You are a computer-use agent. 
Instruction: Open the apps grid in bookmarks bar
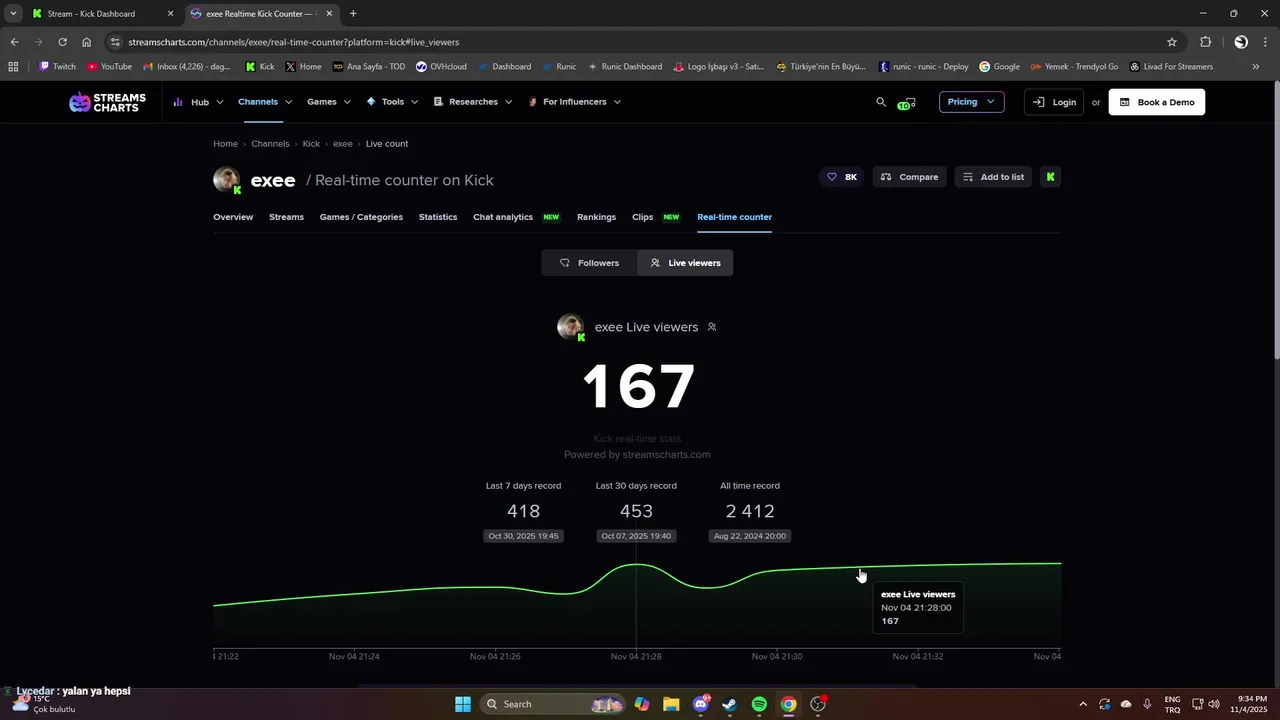(13, 67)
